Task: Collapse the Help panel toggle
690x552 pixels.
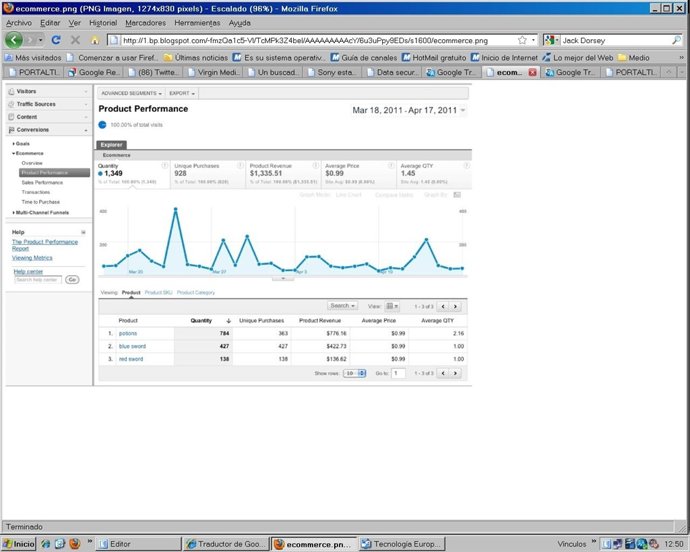Action: click(83, 232)
